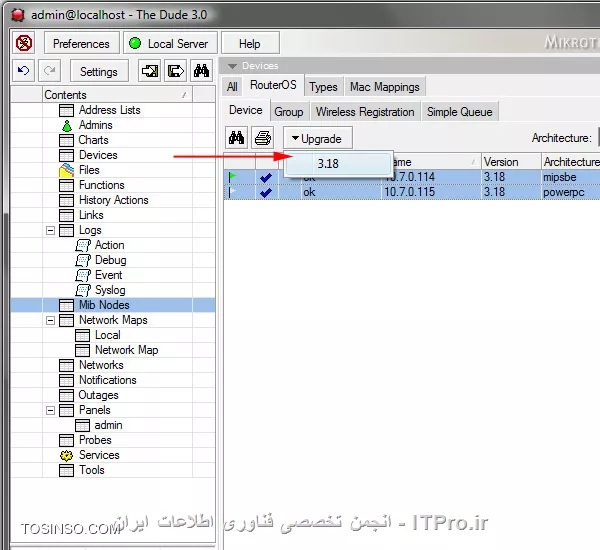Click the disconnect icon beside Preferences

(x=24, y=42)
